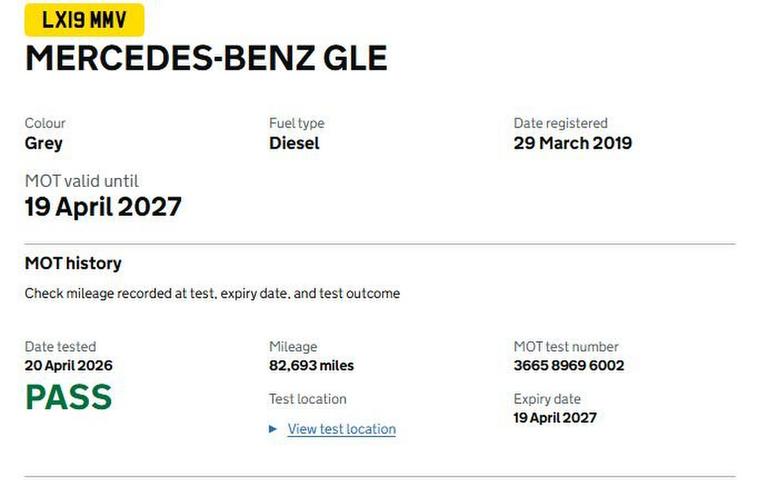Click the Date tested label

(61, 347)
